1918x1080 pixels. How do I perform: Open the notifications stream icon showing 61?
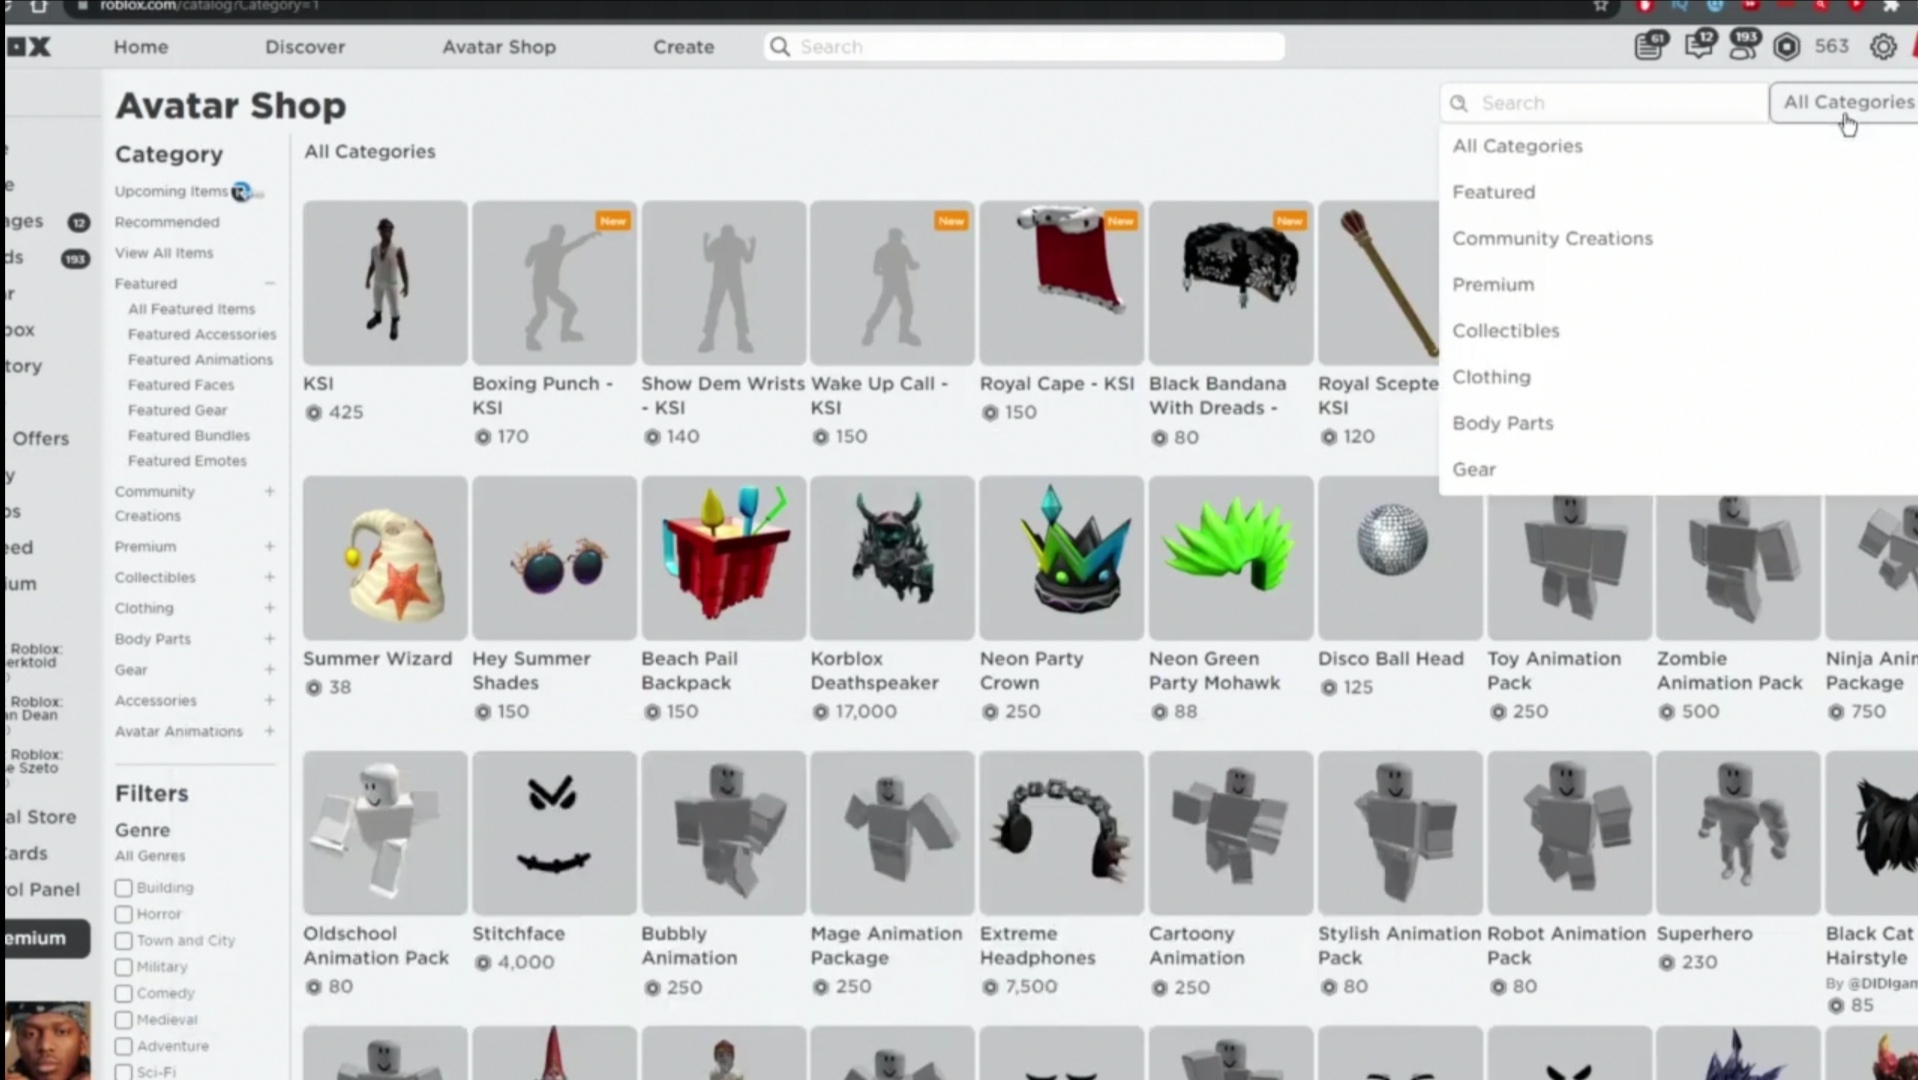1649,46
